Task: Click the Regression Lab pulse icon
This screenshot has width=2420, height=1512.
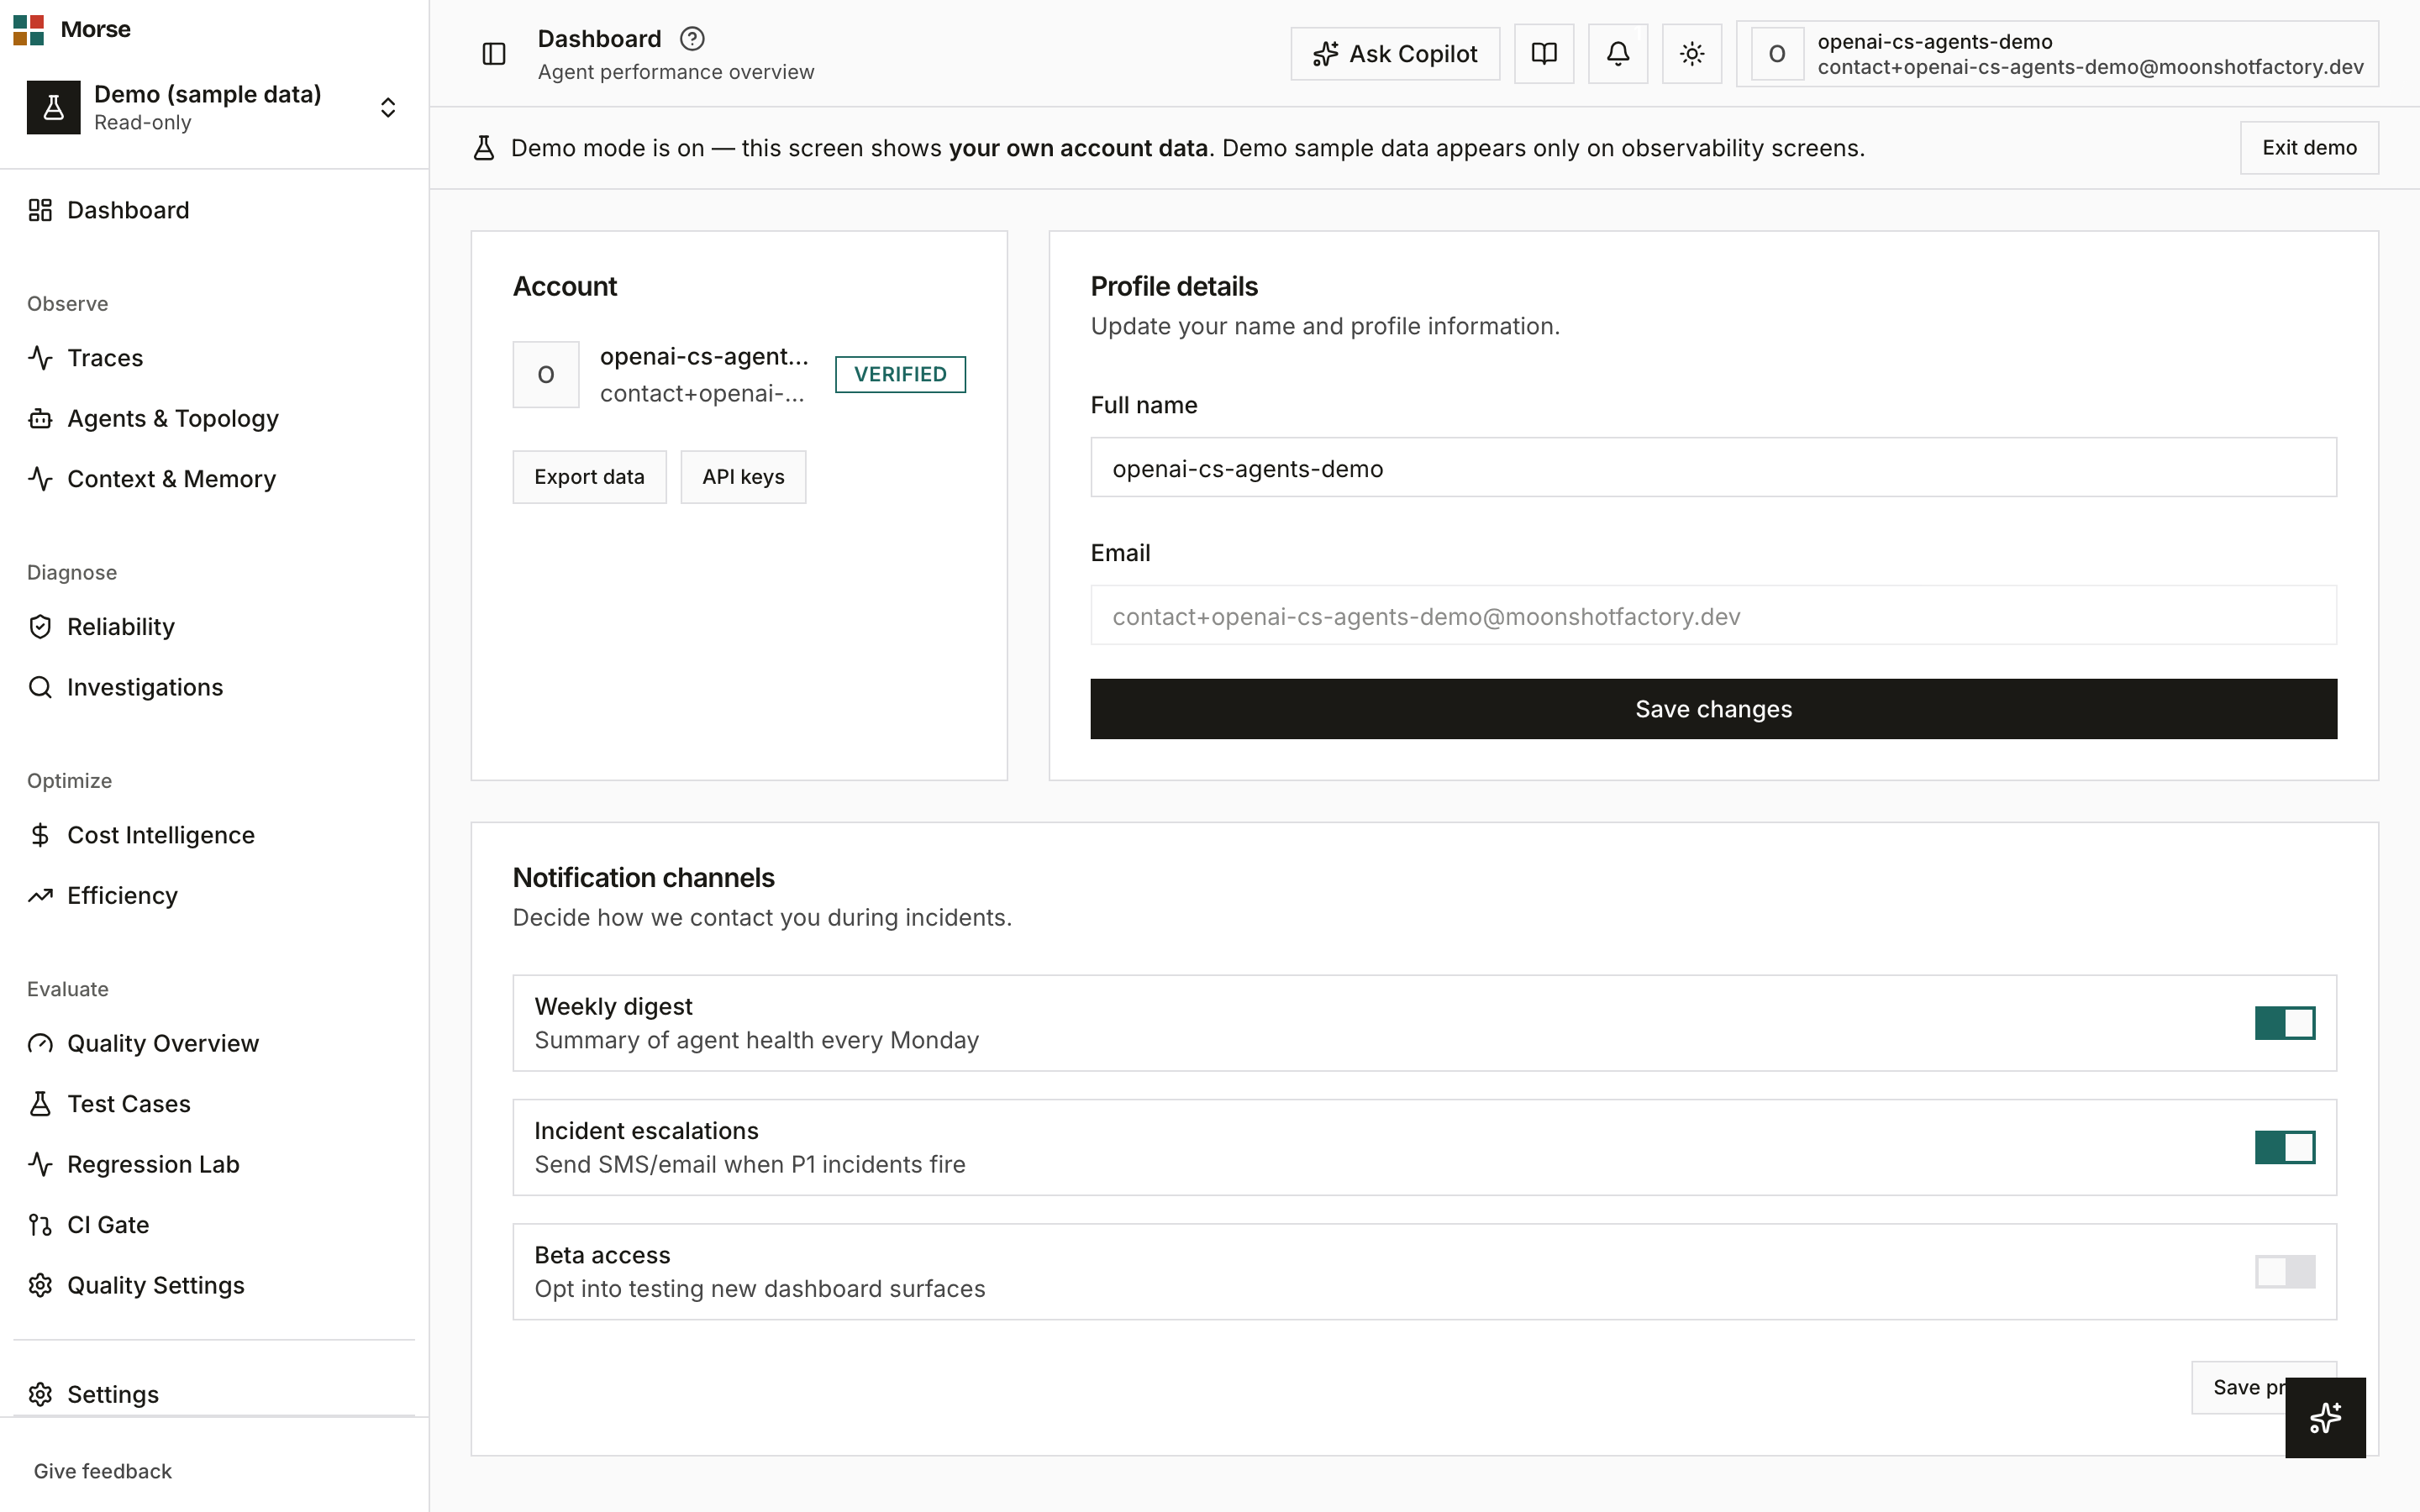Action: pyautogui.click(x=40, y=1164)
